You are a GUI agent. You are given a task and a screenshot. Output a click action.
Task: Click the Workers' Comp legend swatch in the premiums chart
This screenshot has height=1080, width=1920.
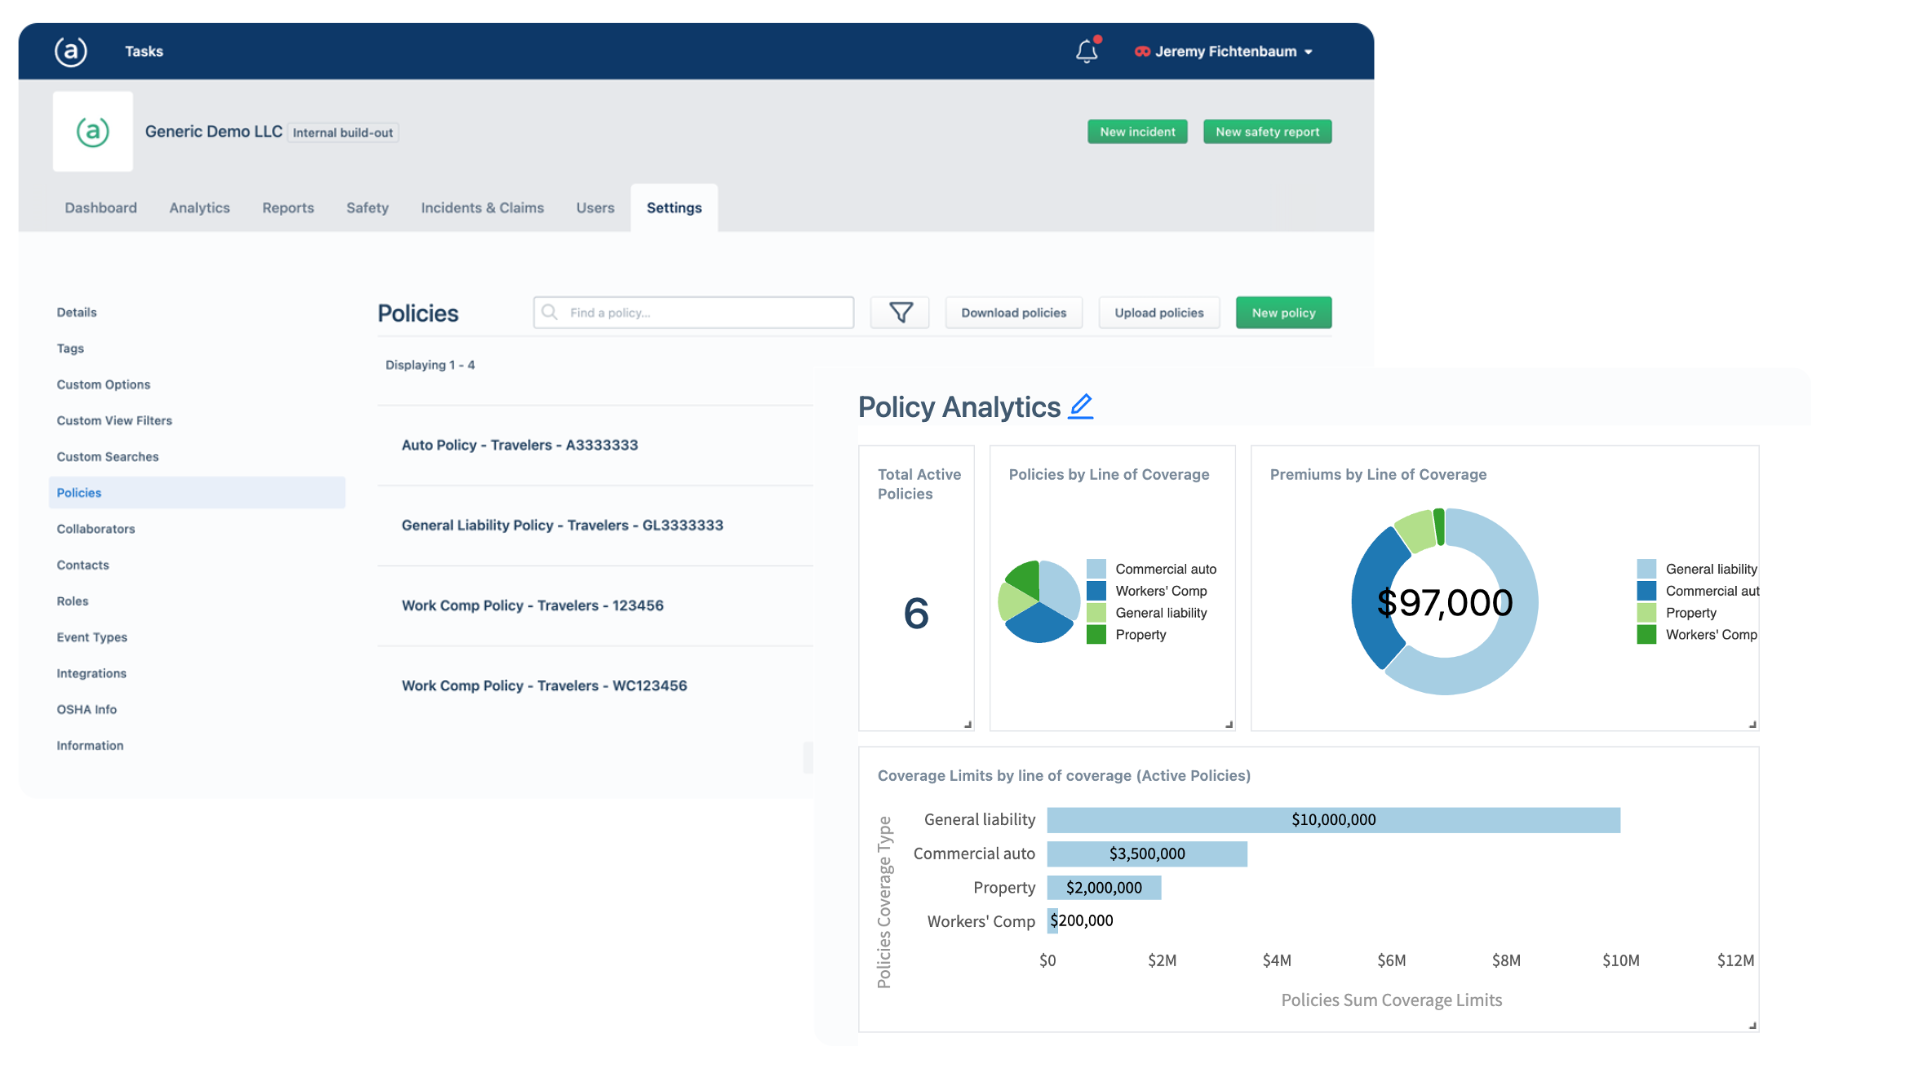point(1646,635)
